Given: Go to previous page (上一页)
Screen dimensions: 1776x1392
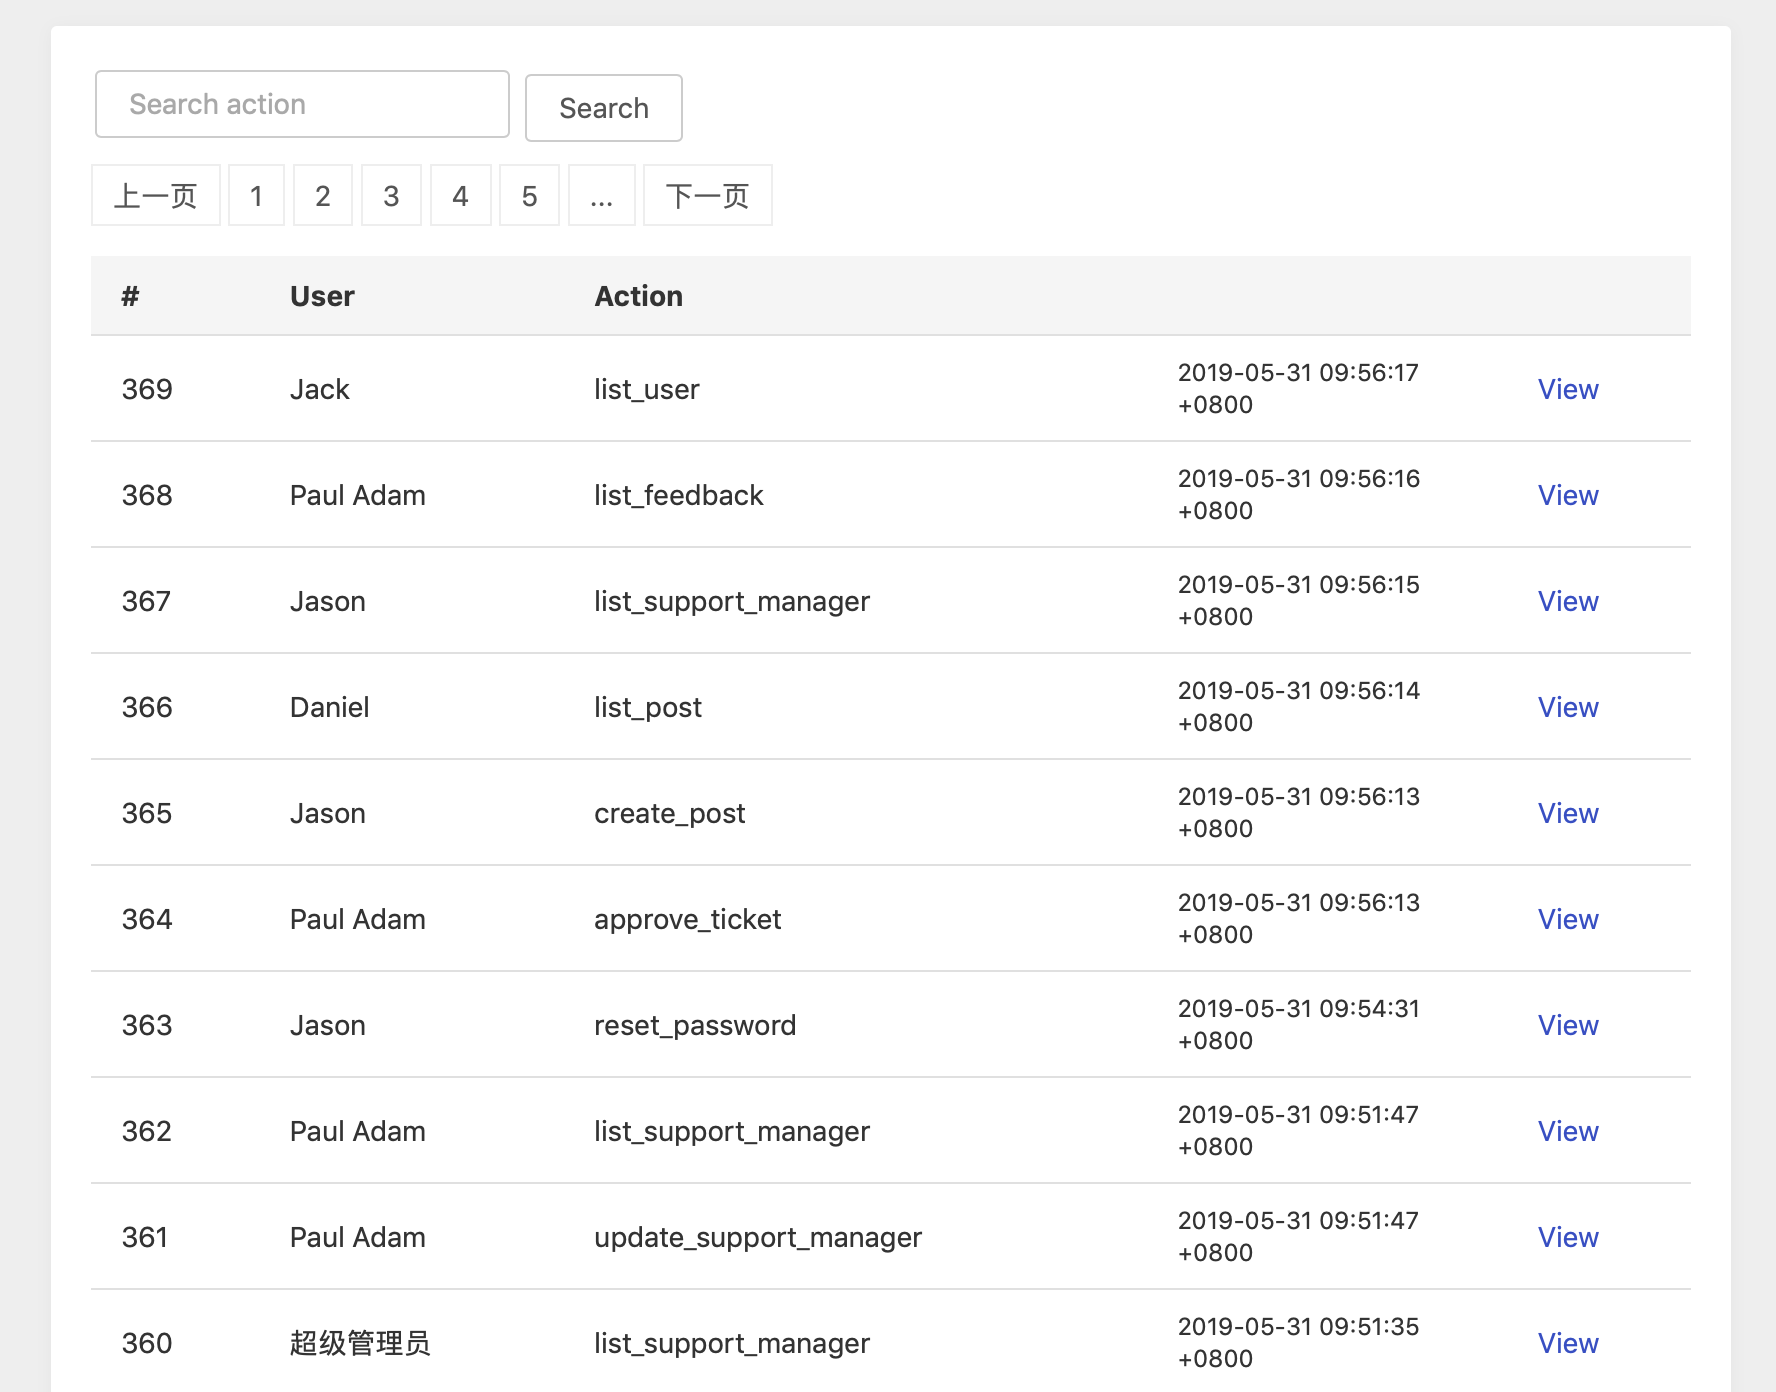Looking at the screenshot, I should pos(156,195).
